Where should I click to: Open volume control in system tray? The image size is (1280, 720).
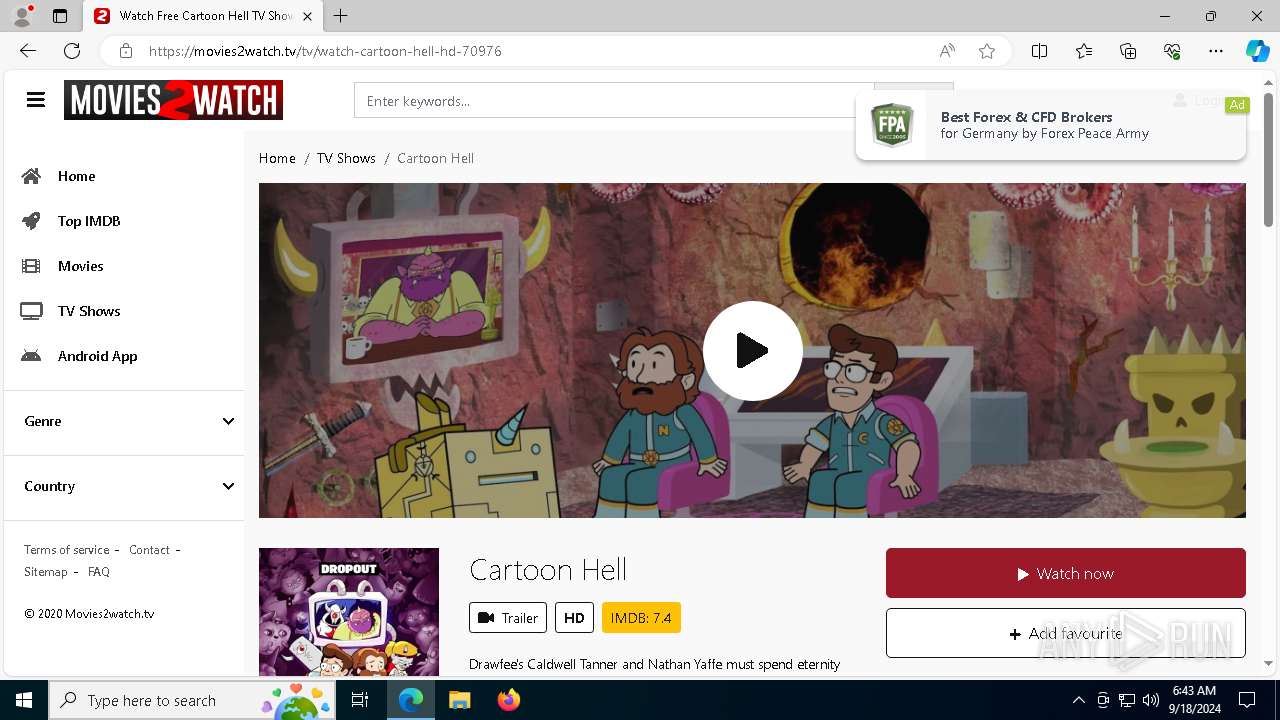click(1151, 700)
